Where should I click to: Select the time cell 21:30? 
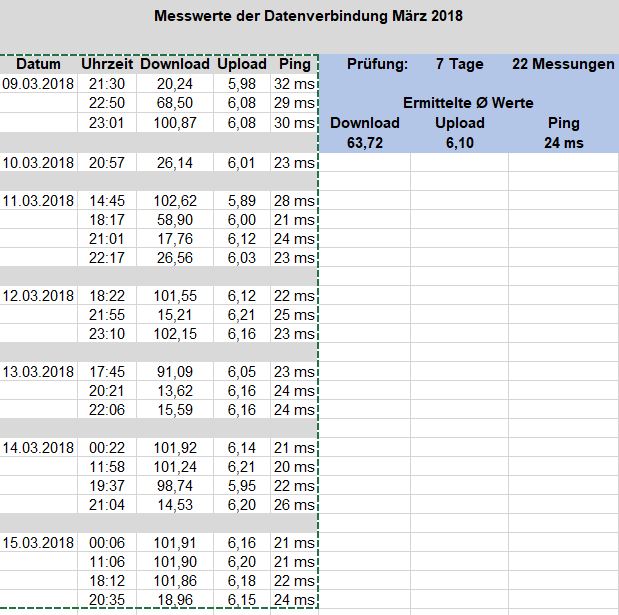click(x=107, y=84)
